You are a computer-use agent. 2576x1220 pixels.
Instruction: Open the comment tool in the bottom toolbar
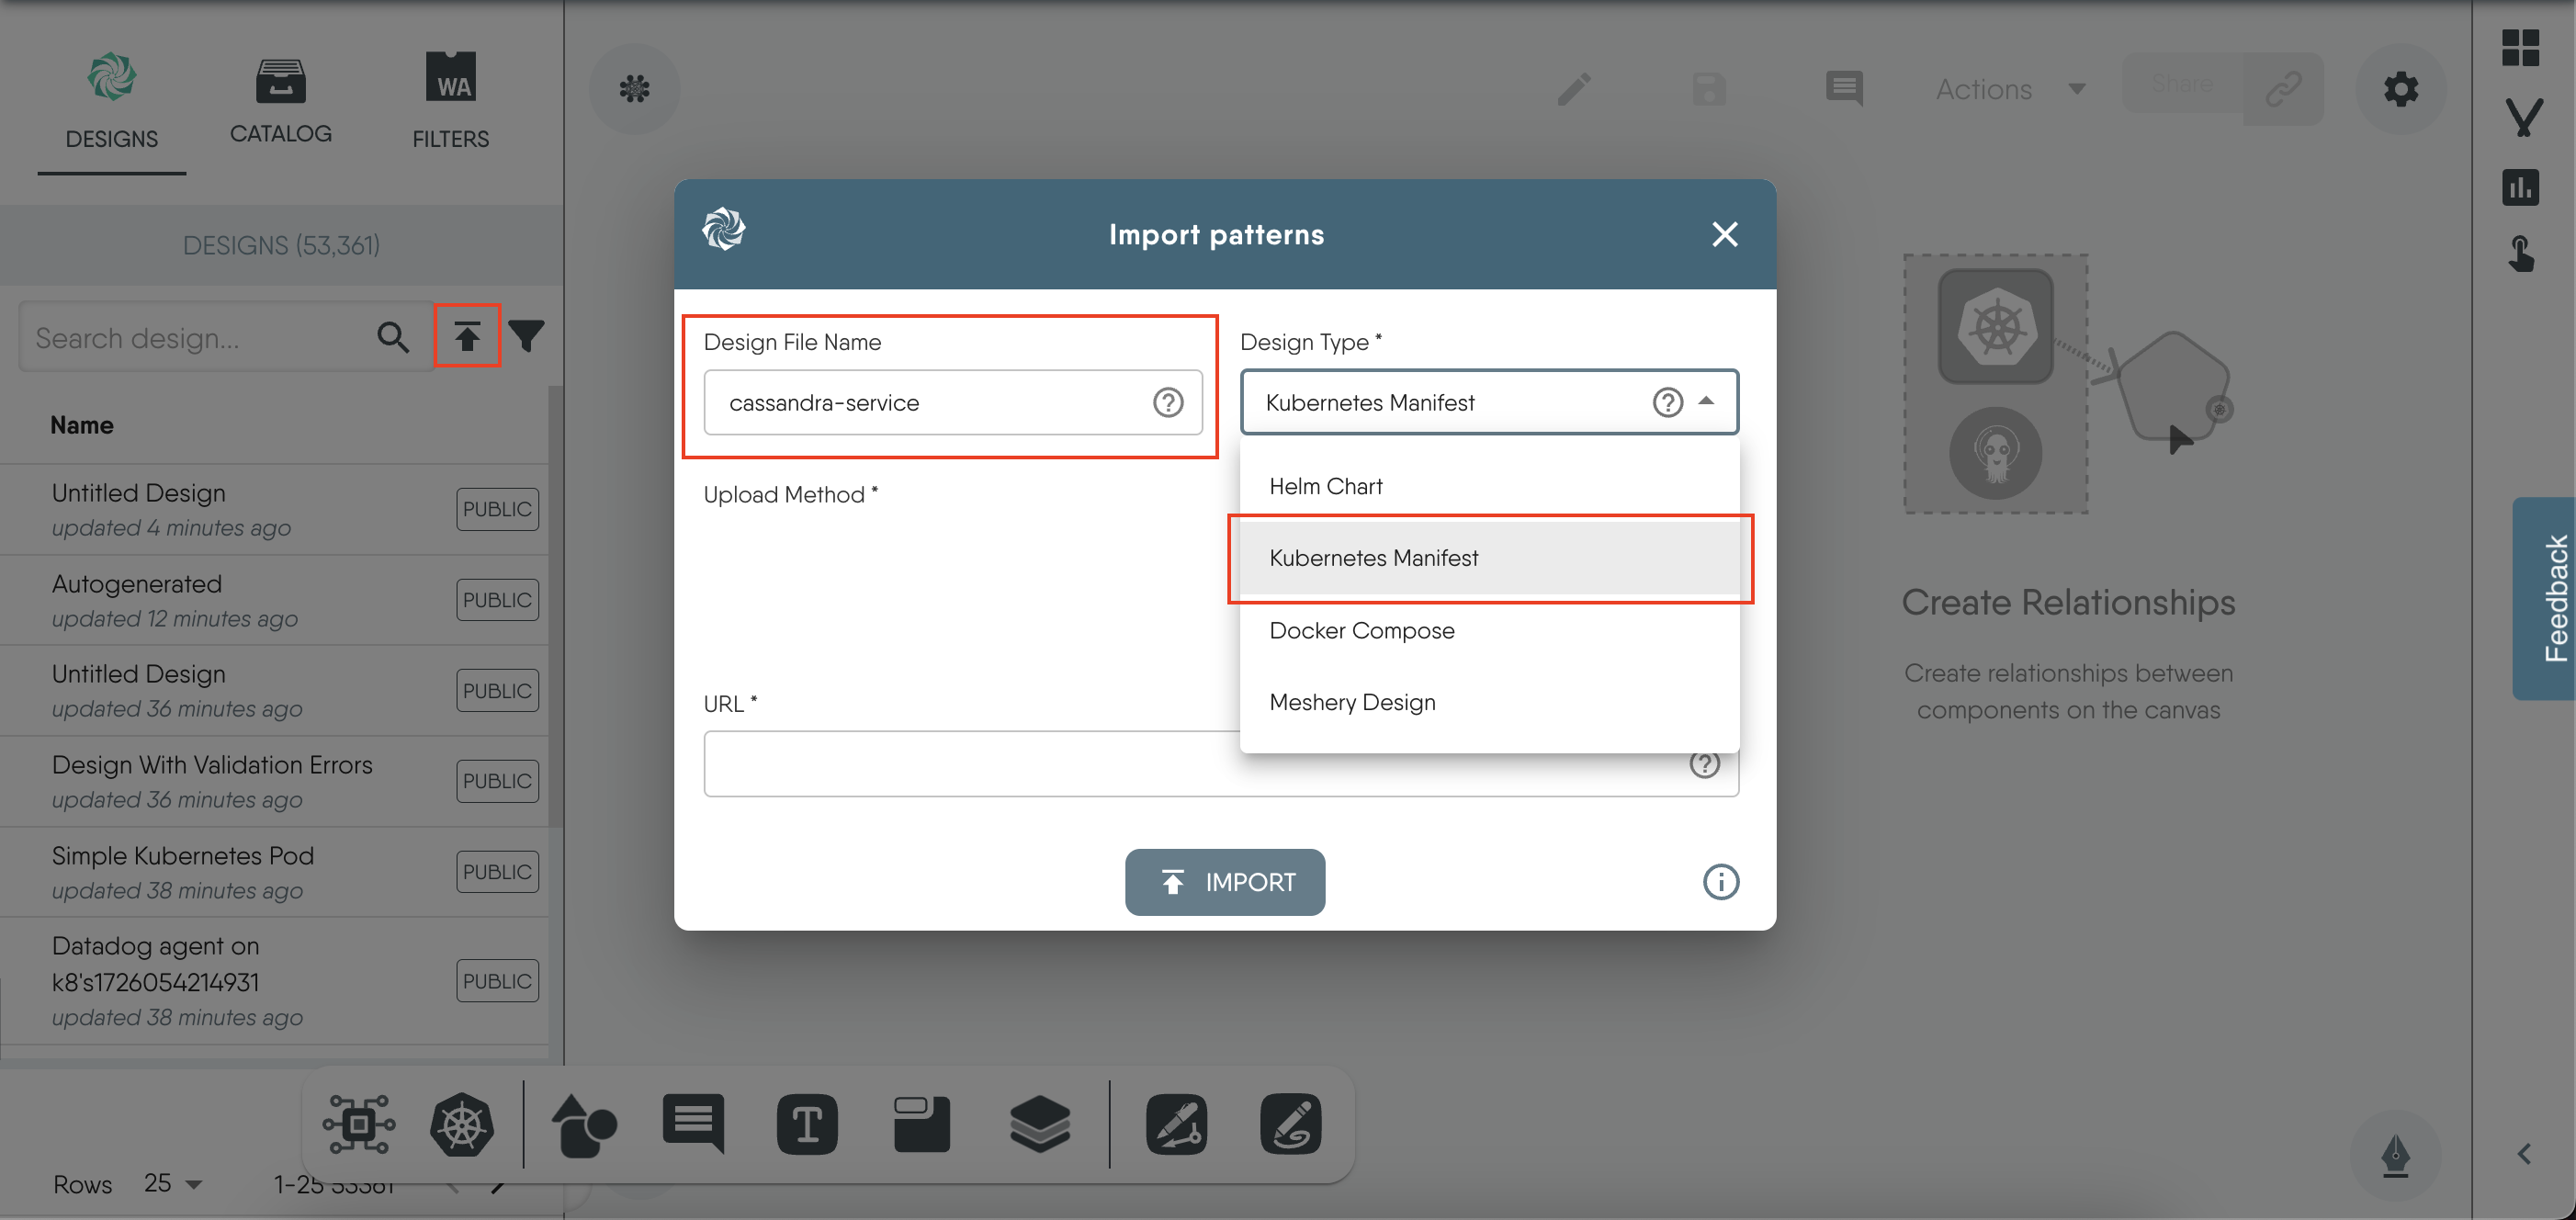point(692,1124)
